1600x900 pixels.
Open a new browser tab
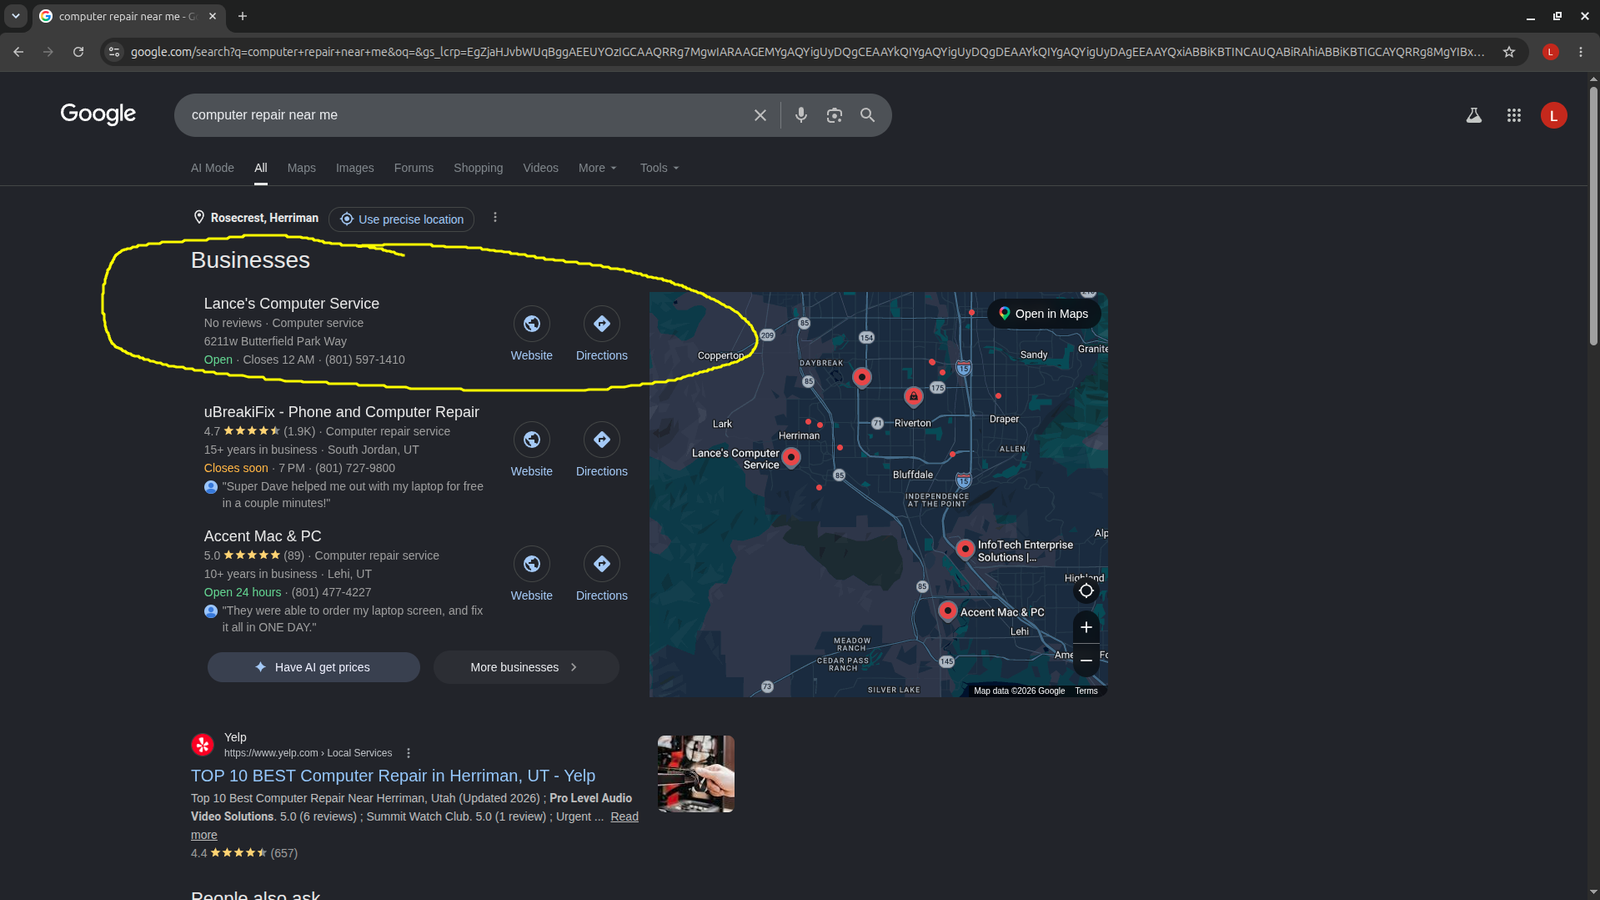coord(242,16)
